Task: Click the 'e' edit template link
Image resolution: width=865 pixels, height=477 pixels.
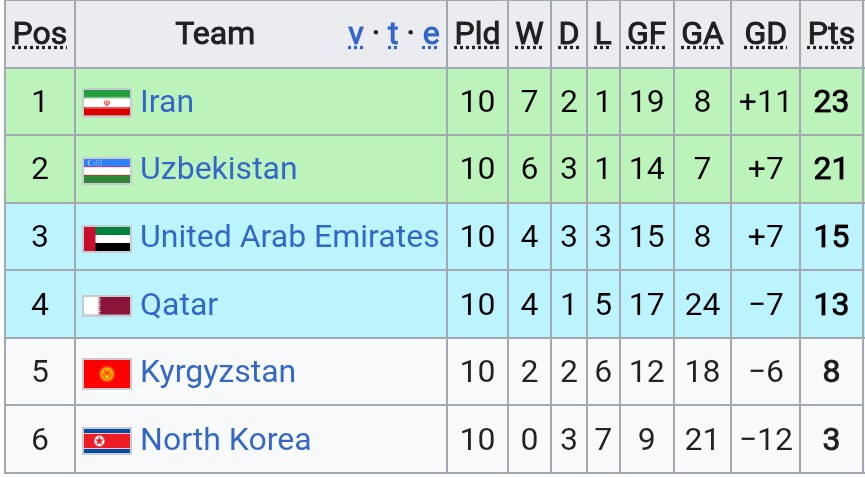Action: point(431,34)
